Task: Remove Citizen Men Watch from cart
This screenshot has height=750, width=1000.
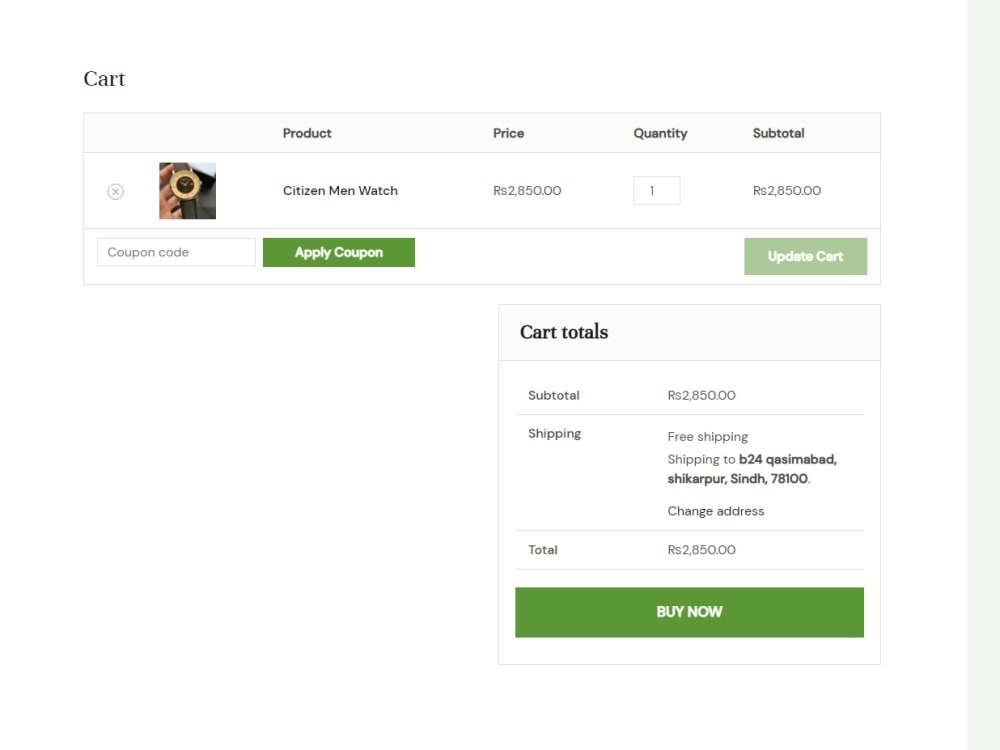Action: (115, 191)
